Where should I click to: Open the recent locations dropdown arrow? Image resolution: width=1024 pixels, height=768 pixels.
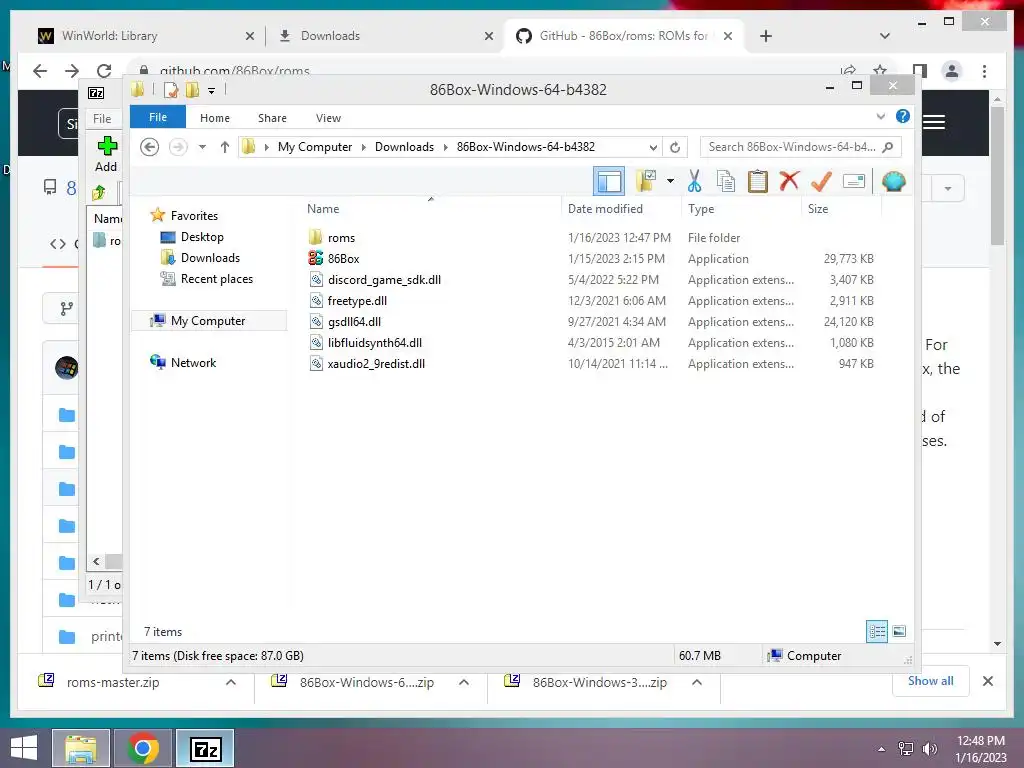[x=202, y=147]
